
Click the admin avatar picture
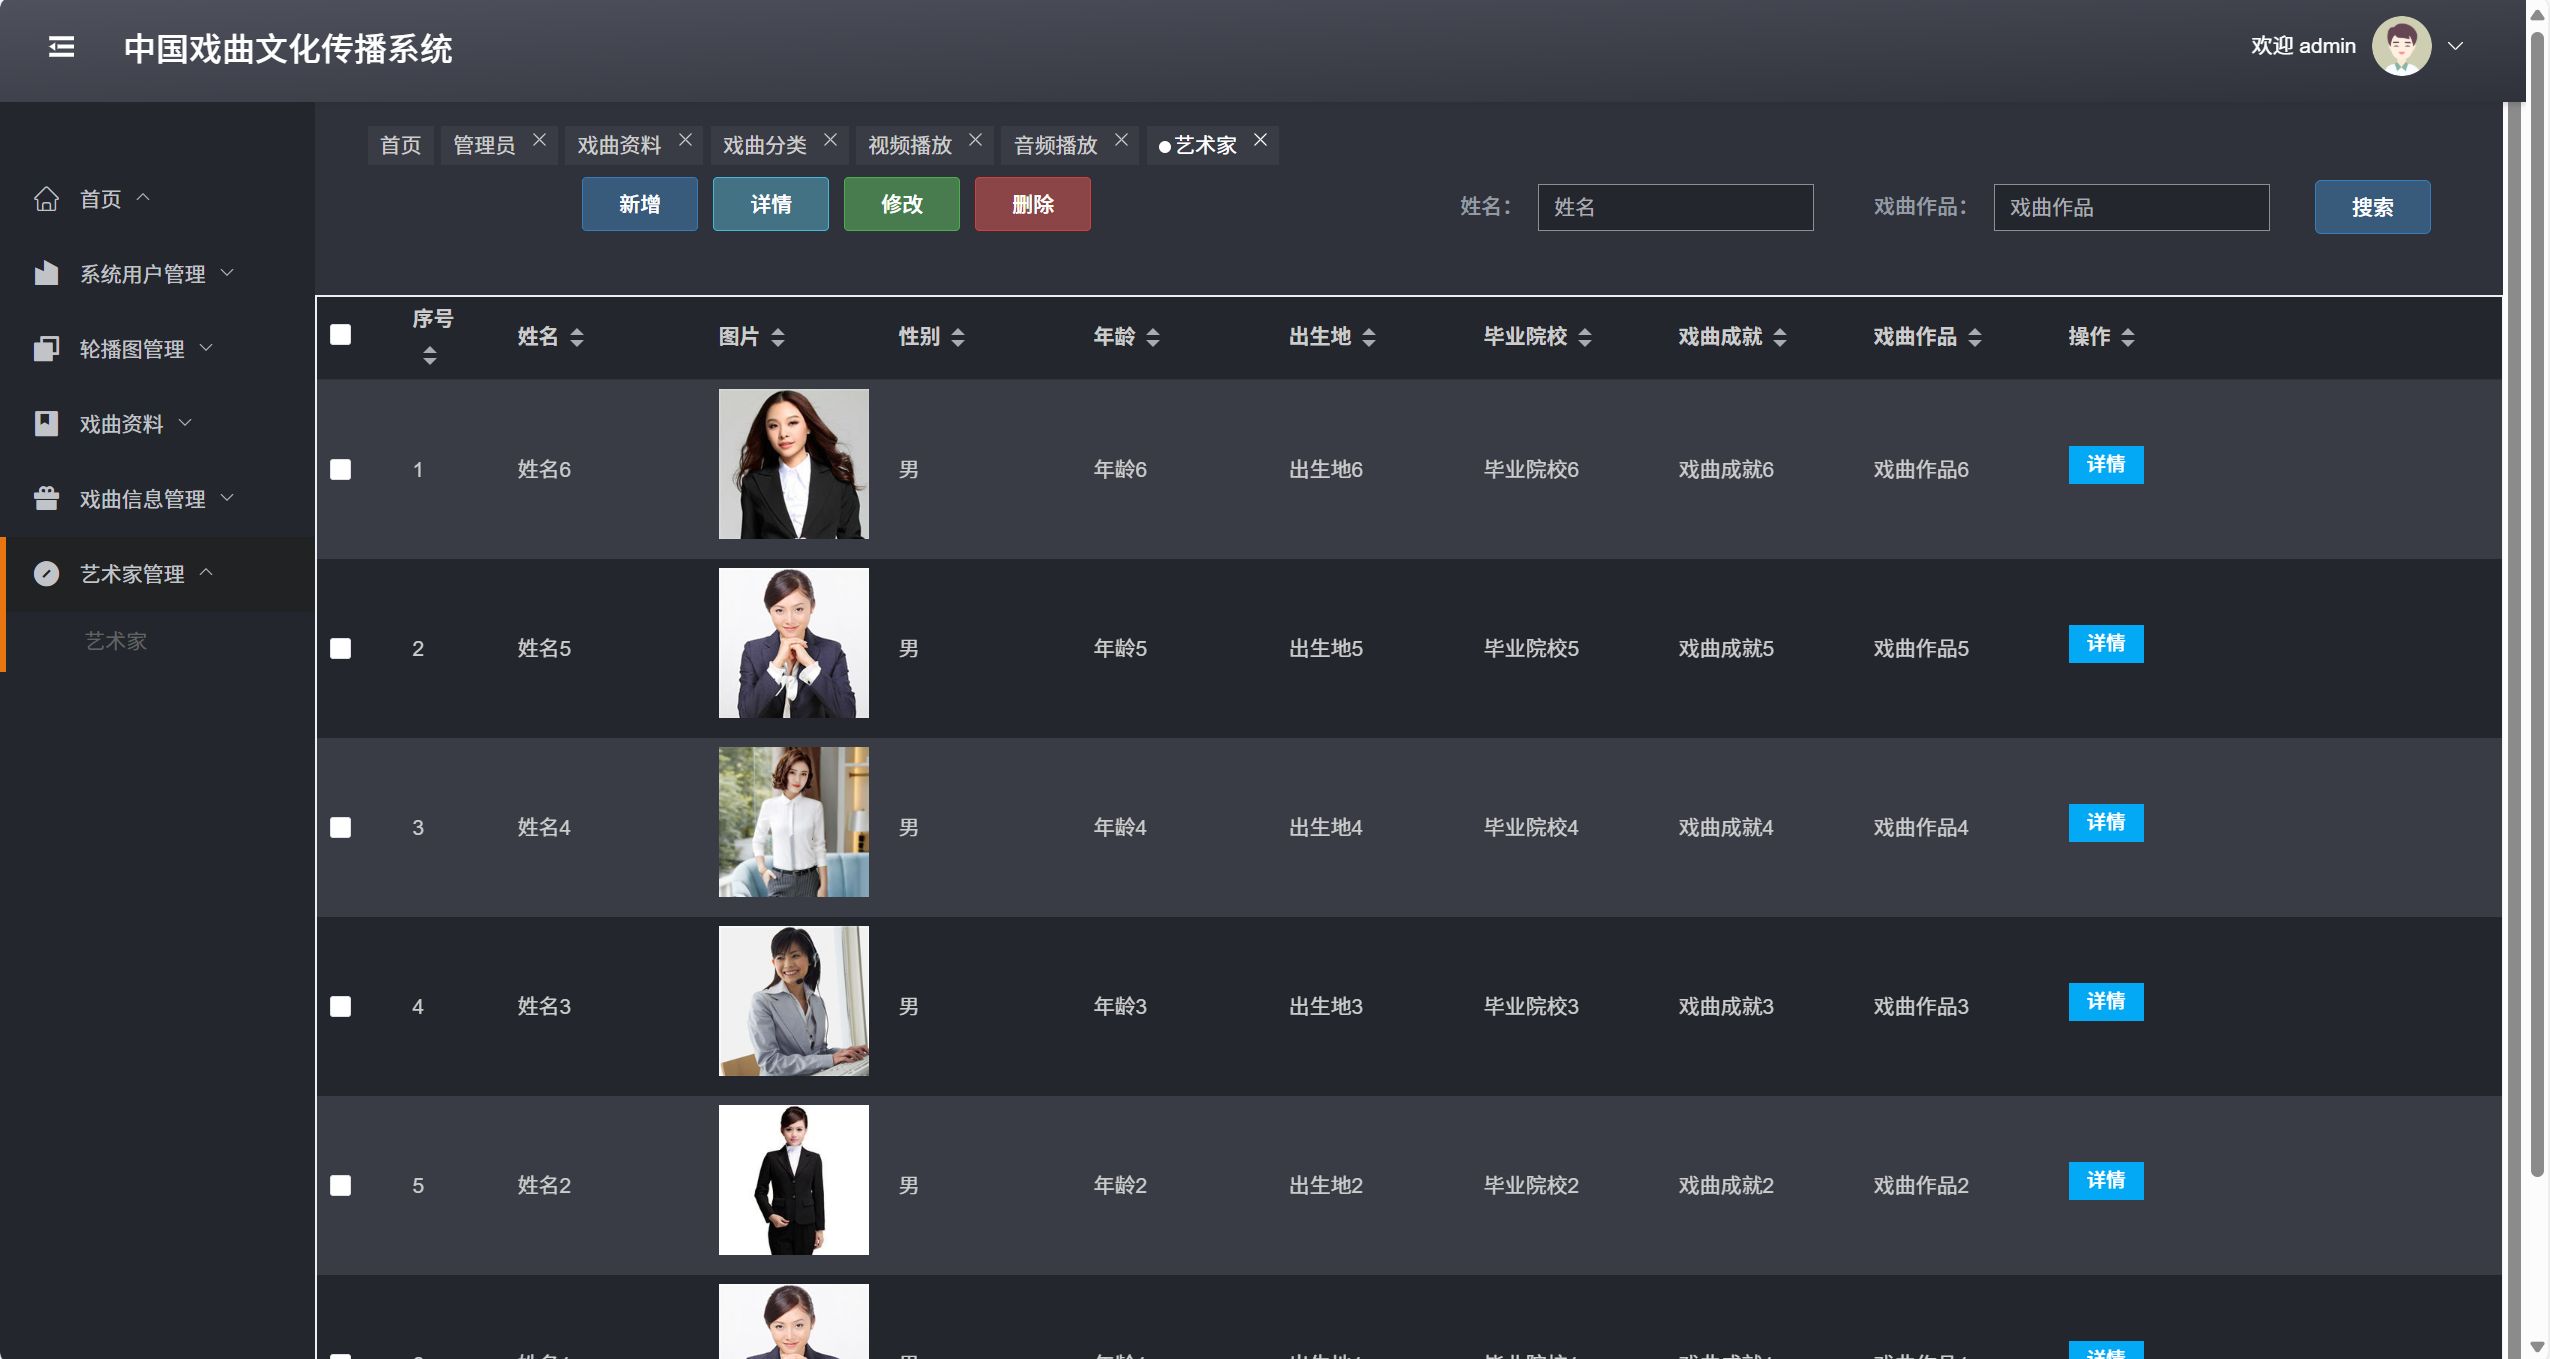tap(2401, 46)
